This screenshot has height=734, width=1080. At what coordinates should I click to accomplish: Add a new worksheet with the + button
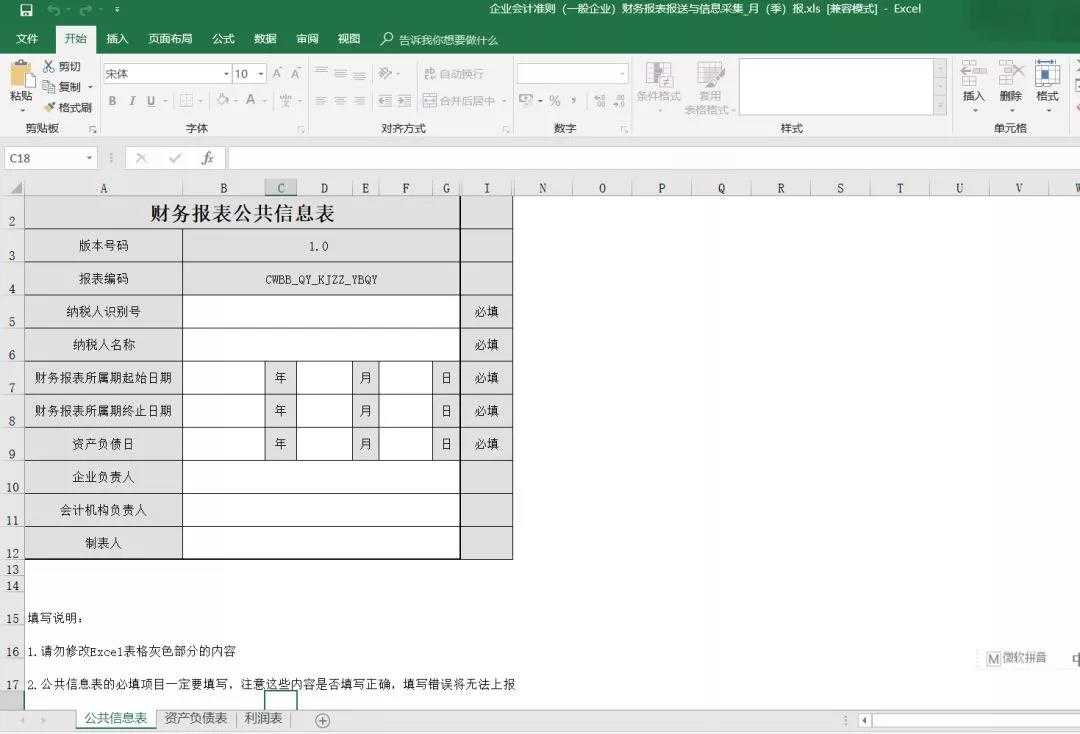tap(322, 719)
